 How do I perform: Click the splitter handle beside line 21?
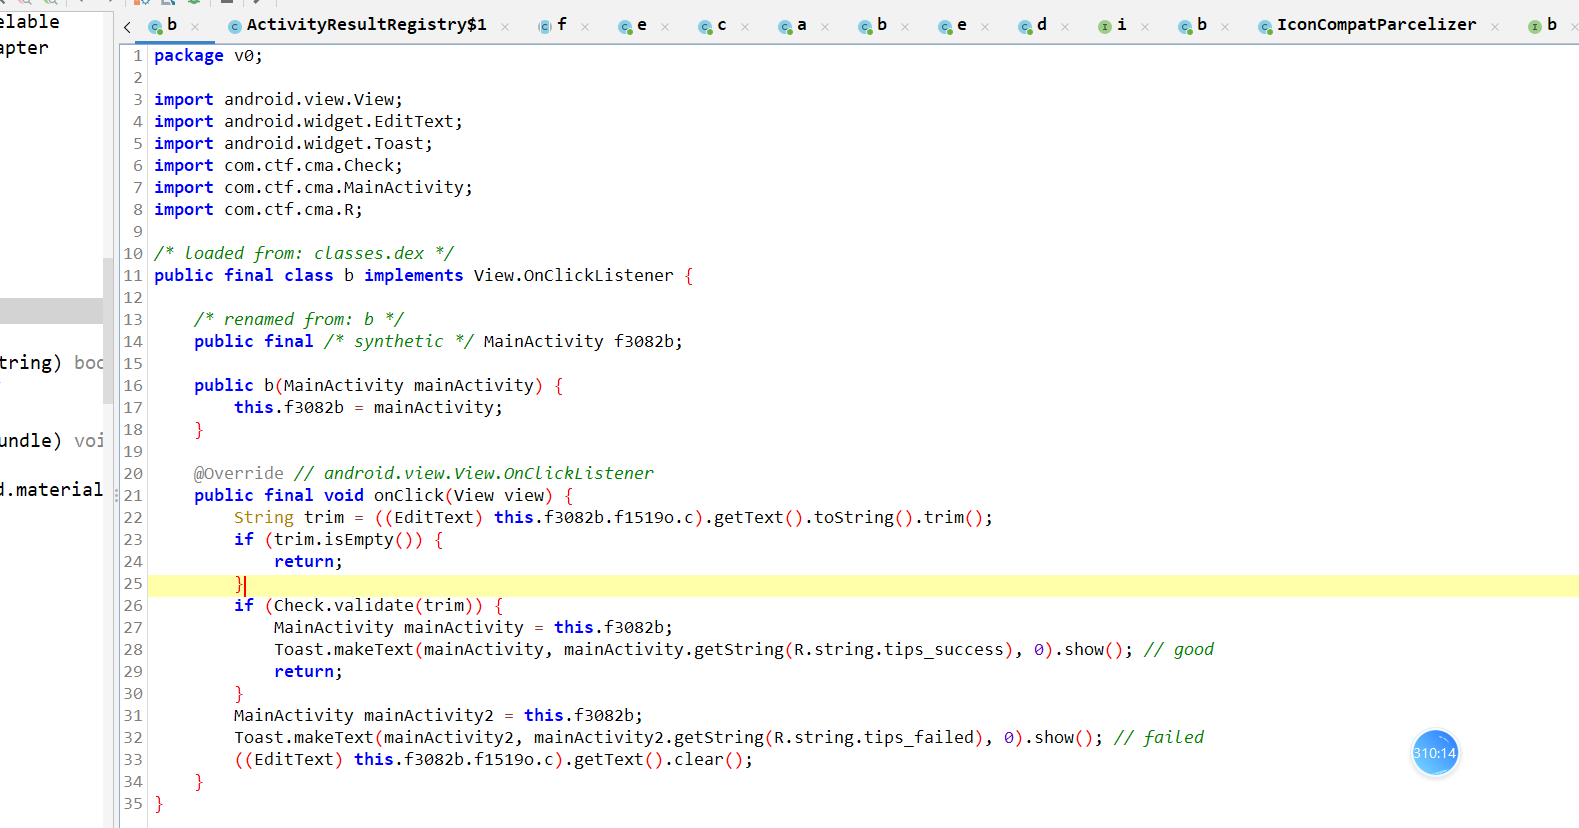pos(117,495)
